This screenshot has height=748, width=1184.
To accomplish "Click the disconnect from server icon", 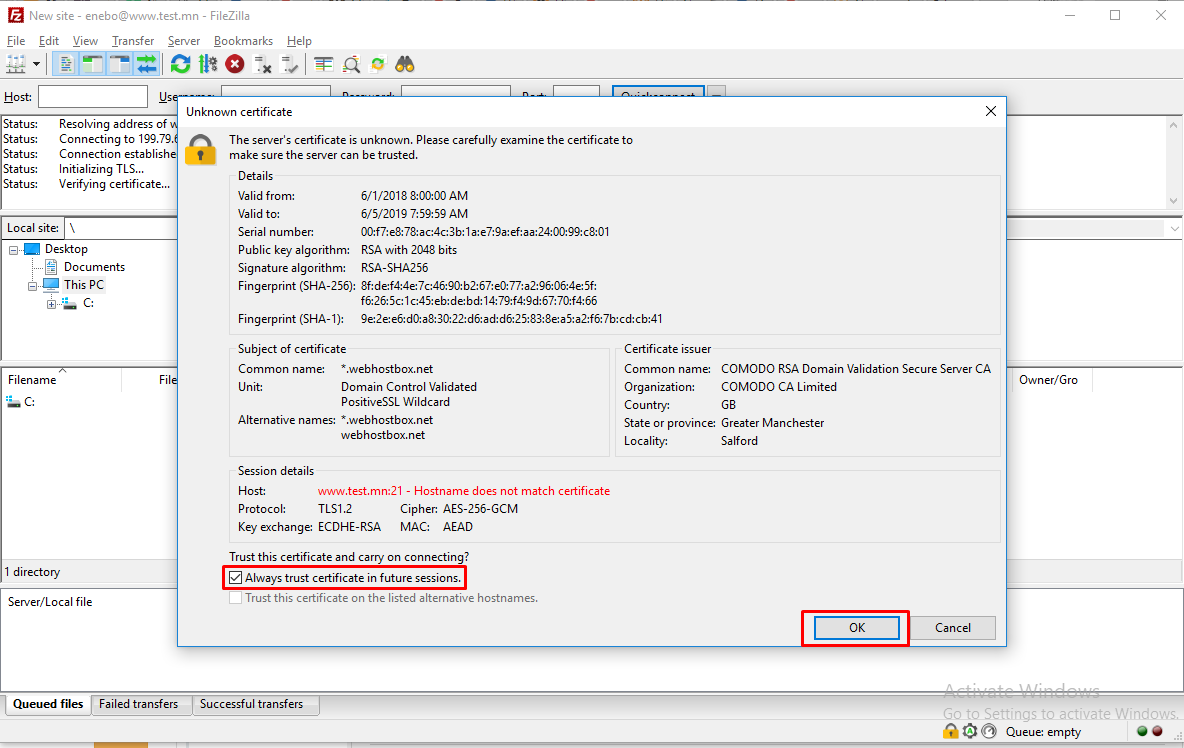I will click(262, 65).
